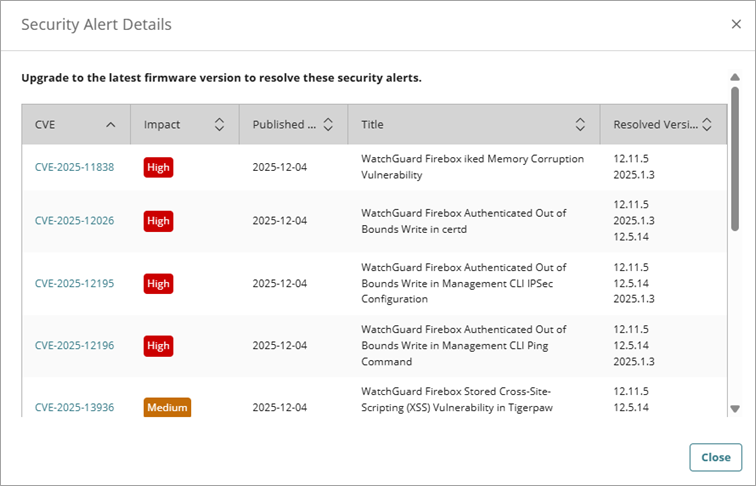Image resolution: width=756 pixels, height=486 pixels.
Task: Open the CVE-2025-12196 link
Action: pos(74,346)
